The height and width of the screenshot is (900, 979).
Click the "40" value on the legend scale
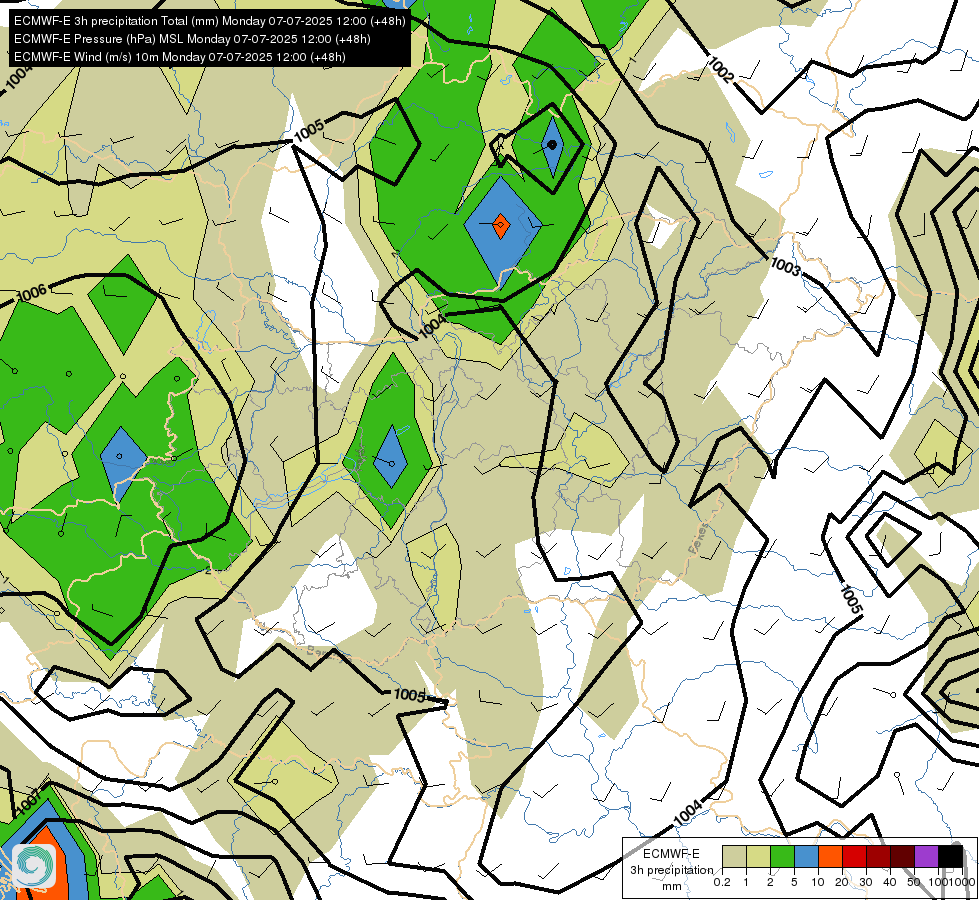pos(890,882)
